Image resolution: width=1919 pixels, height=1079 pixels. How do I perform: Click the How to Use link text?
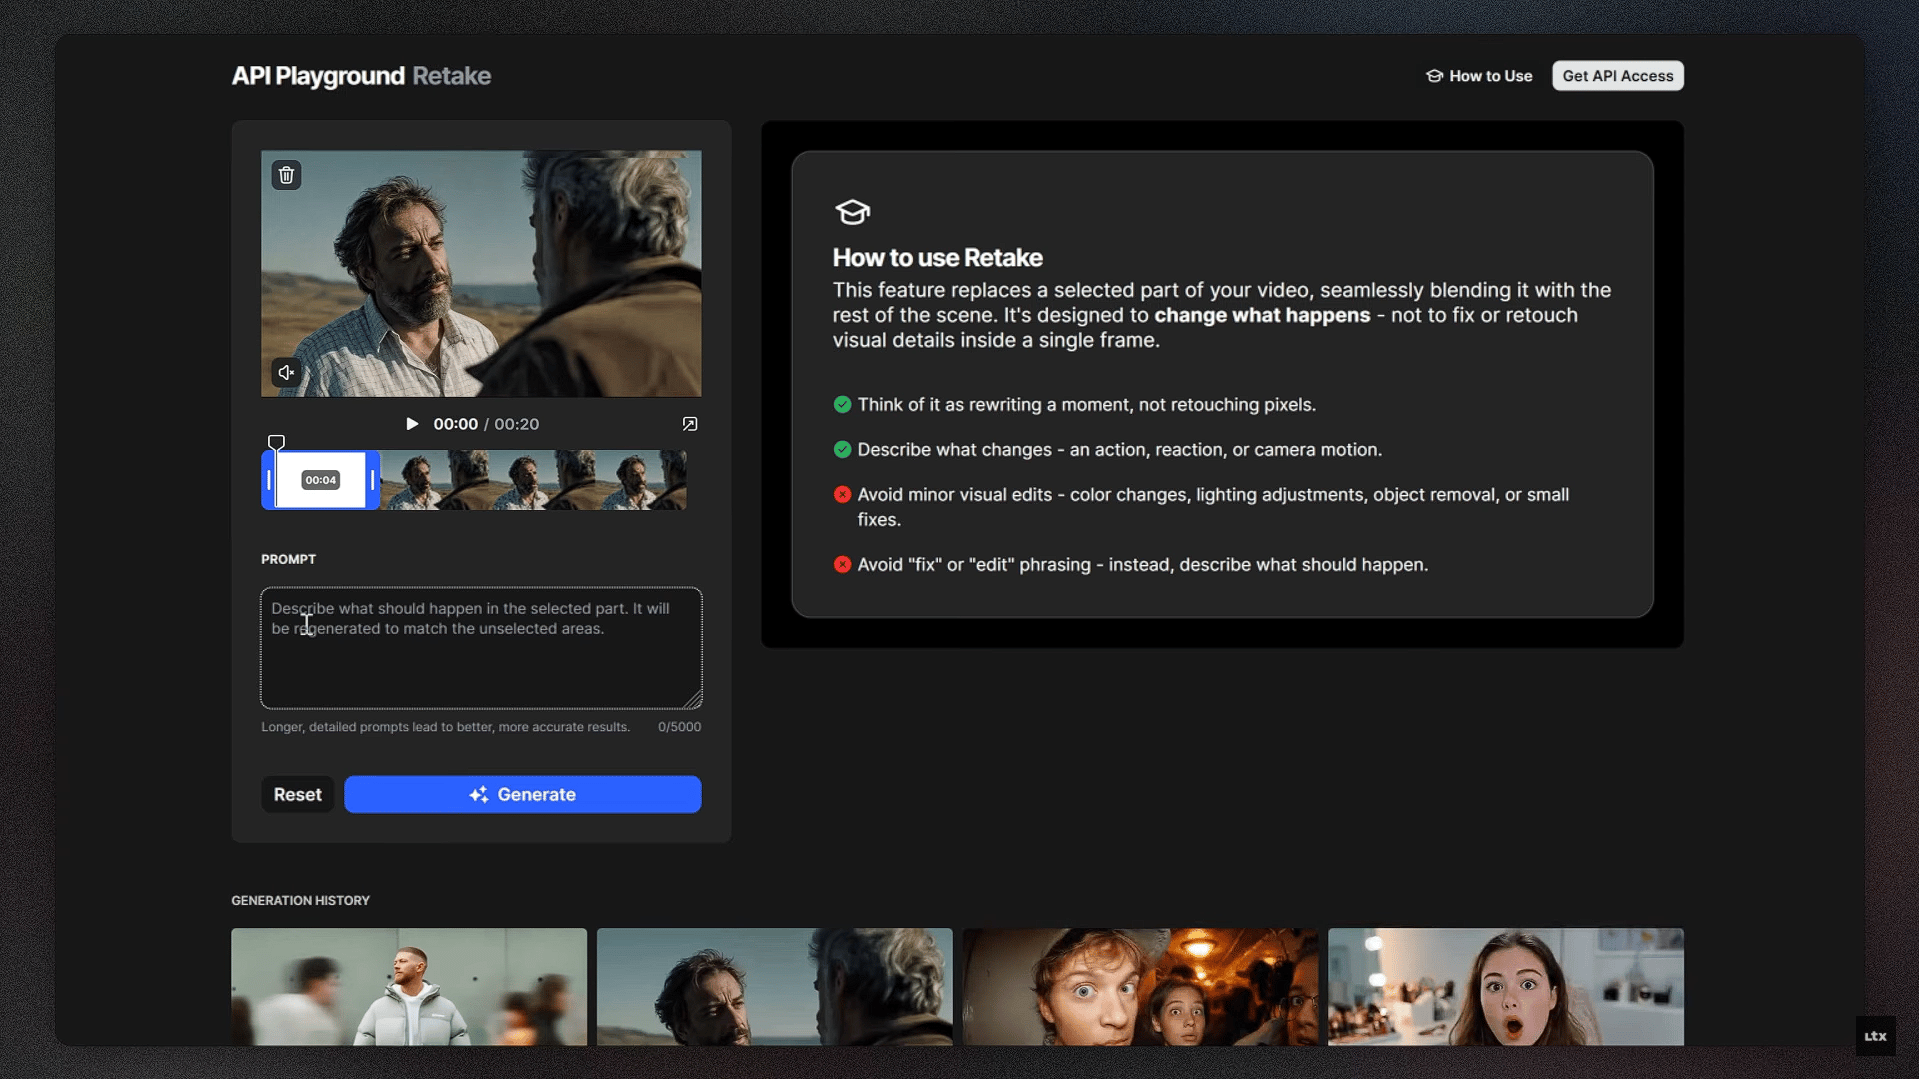(x=1490, y=76)
